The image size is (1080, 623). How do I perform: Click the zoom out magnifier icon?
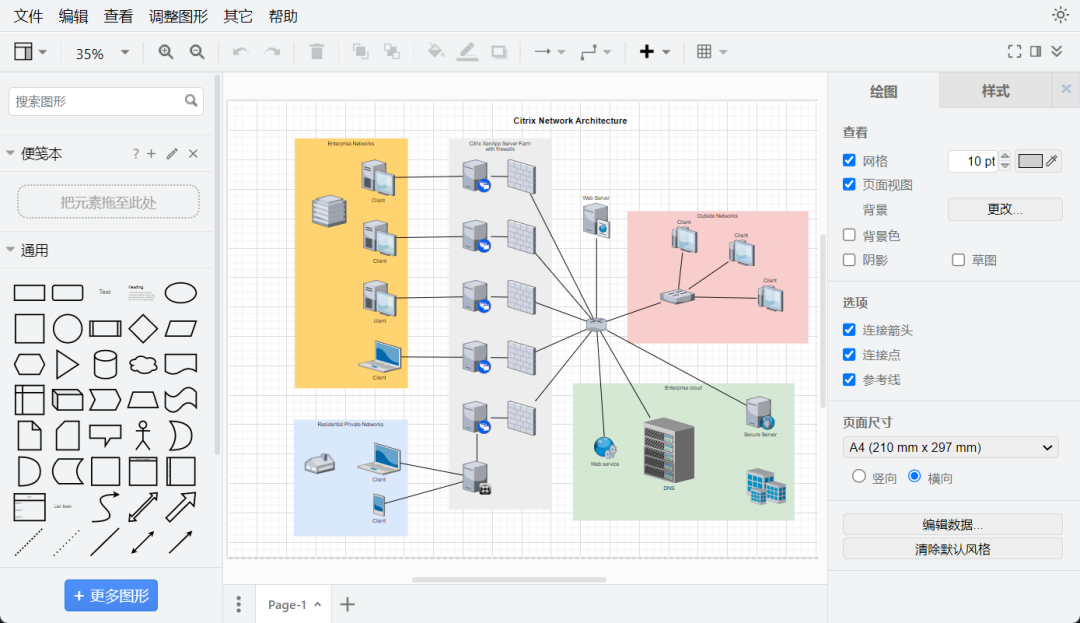(197, 52)
